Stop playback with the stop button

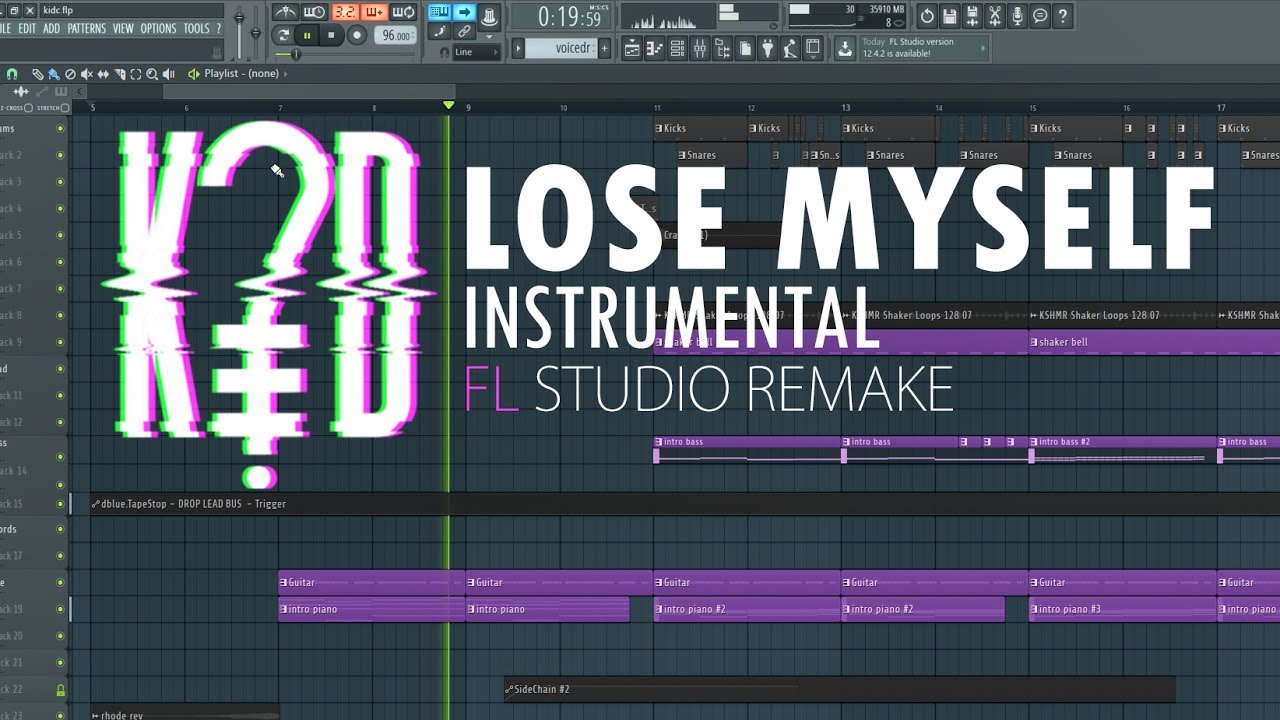(x=330, y=35)
